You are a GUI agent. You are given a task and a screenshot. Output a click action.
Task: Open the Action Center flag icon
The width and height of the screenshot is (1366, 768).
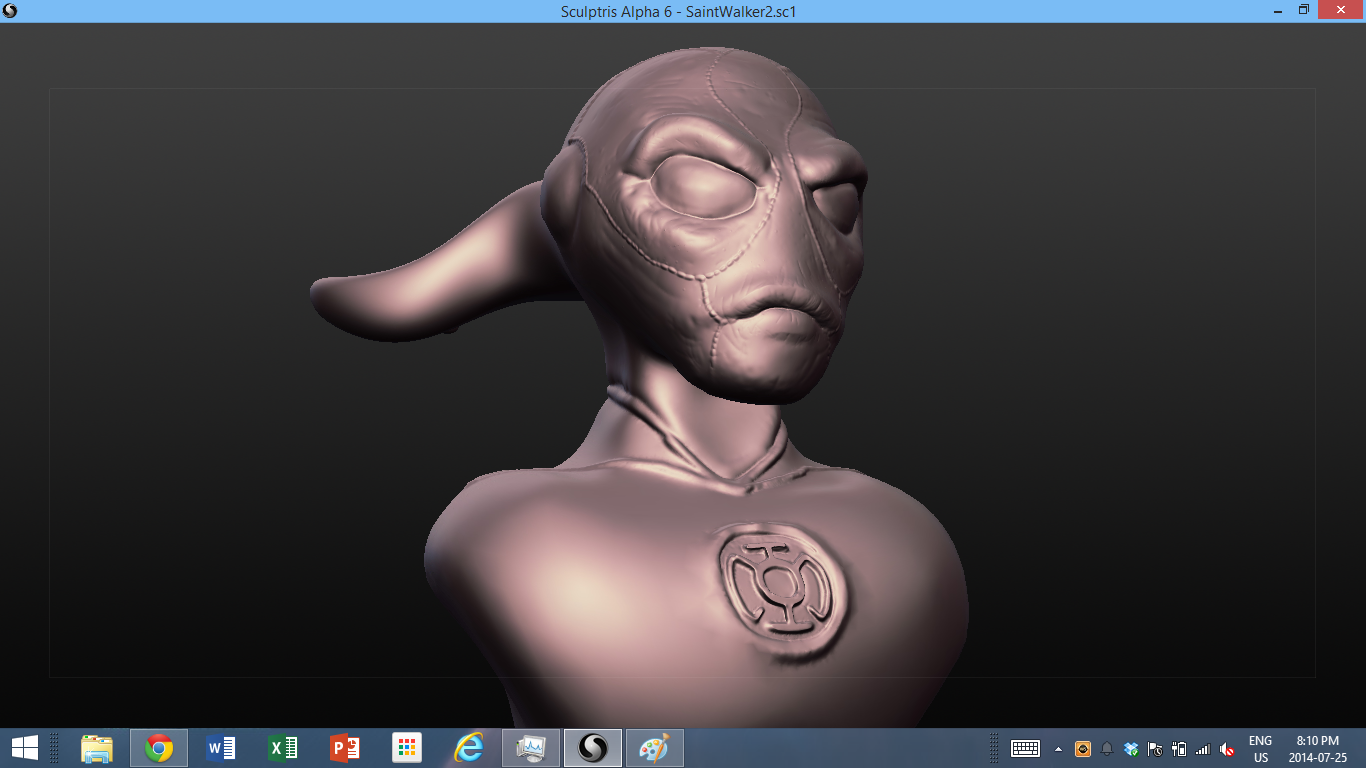click(1155, 749)
